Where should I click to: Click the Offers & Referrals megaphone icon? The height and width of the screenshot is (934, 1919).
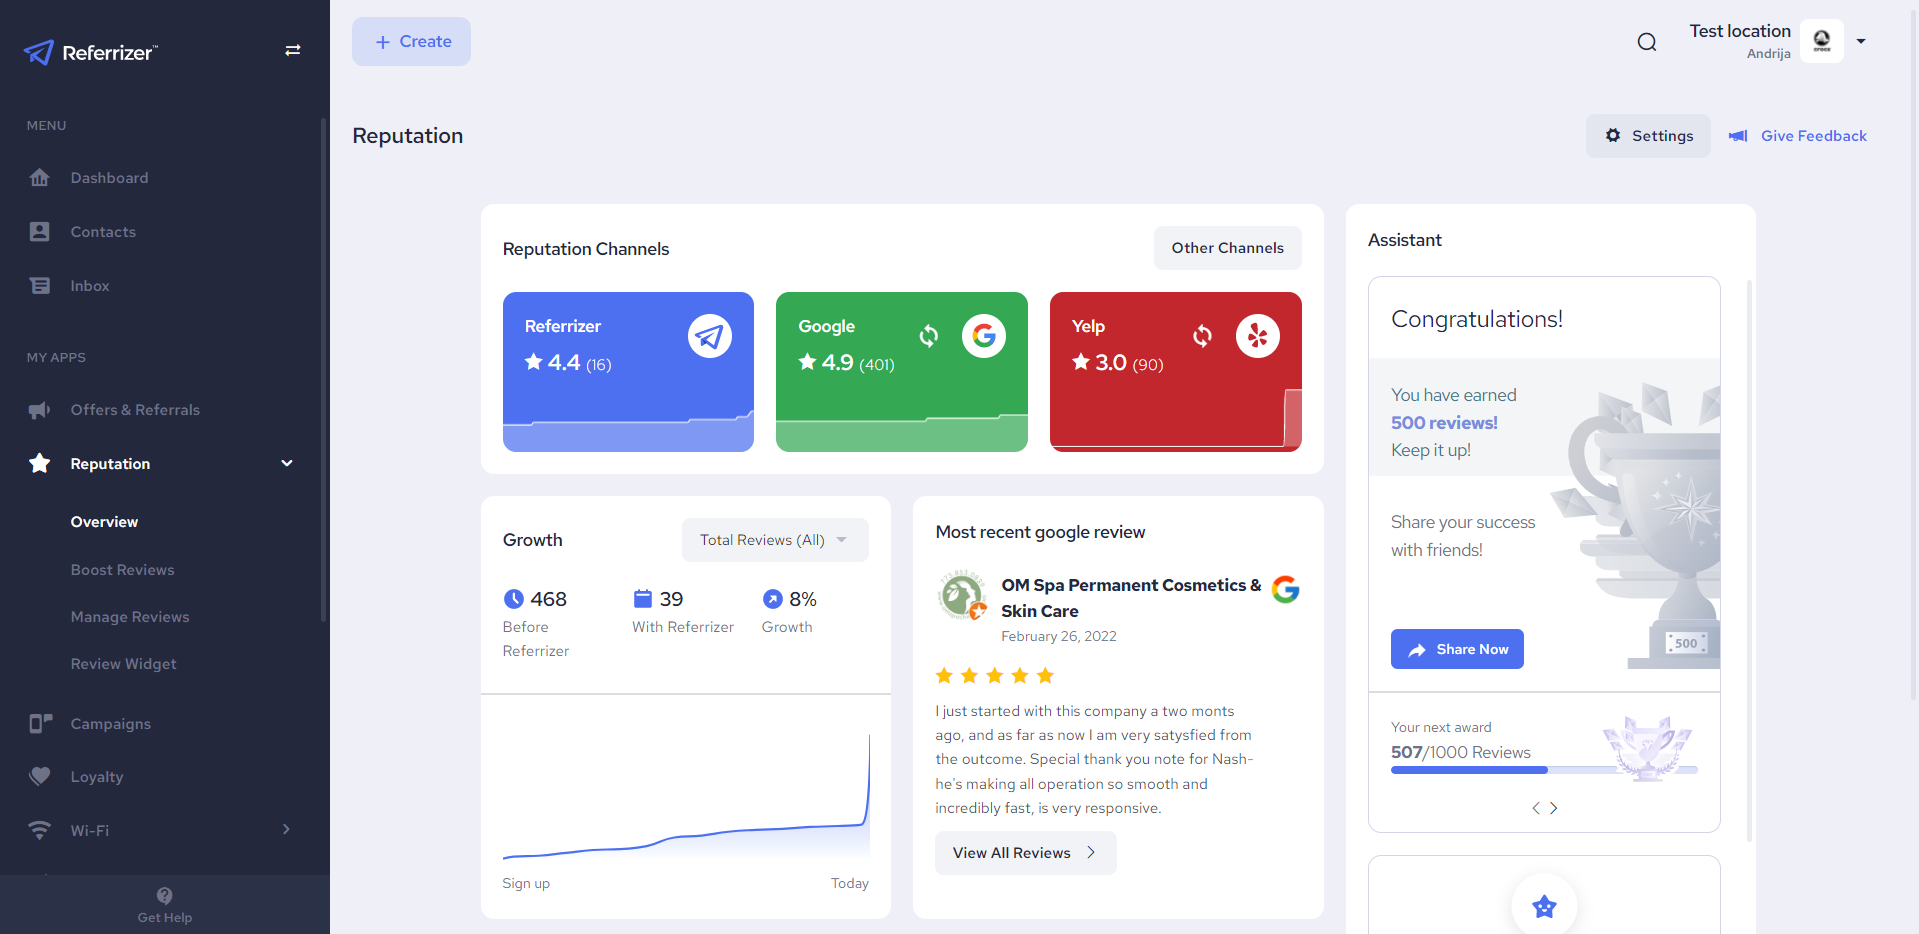pos(40,410)
